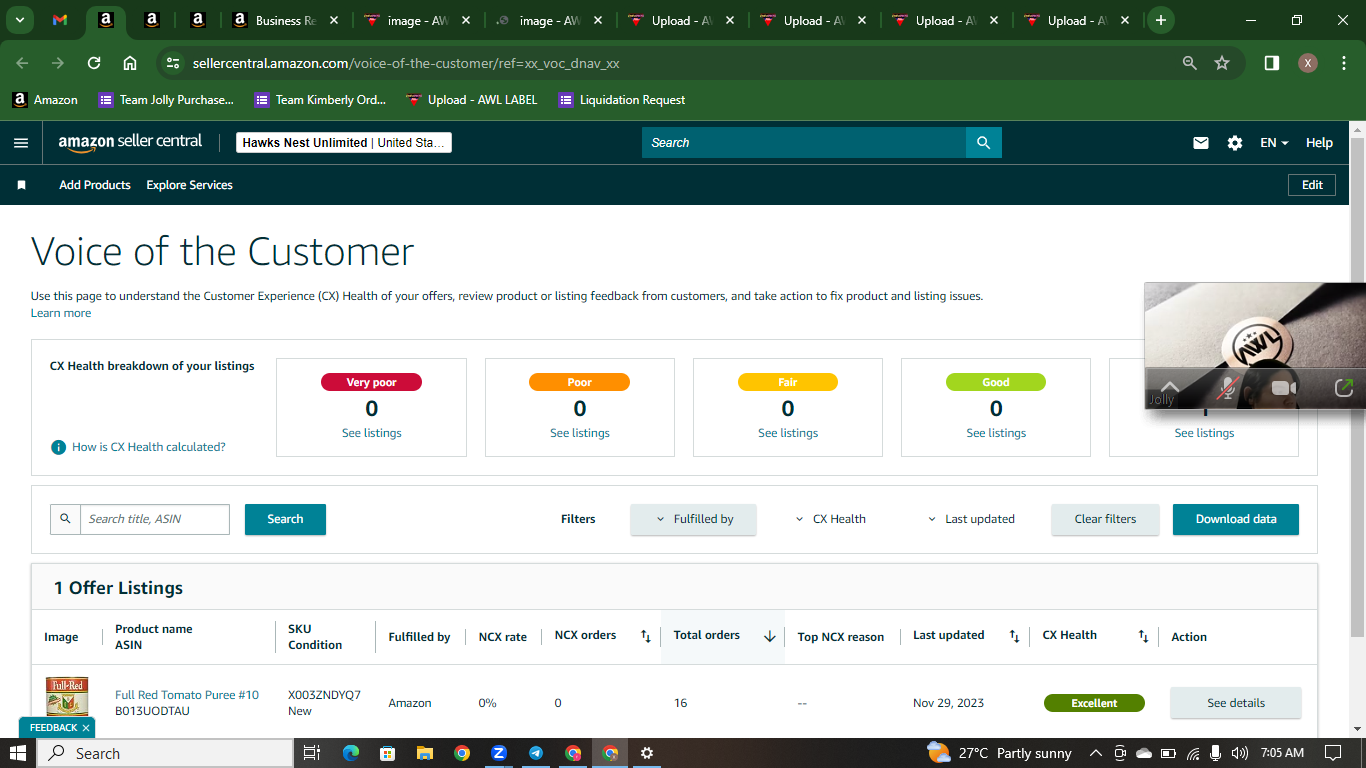This screenshot has height=768, width=1366.
Task: View site information icon in the address bar
Action: click(x=173, y=63)
